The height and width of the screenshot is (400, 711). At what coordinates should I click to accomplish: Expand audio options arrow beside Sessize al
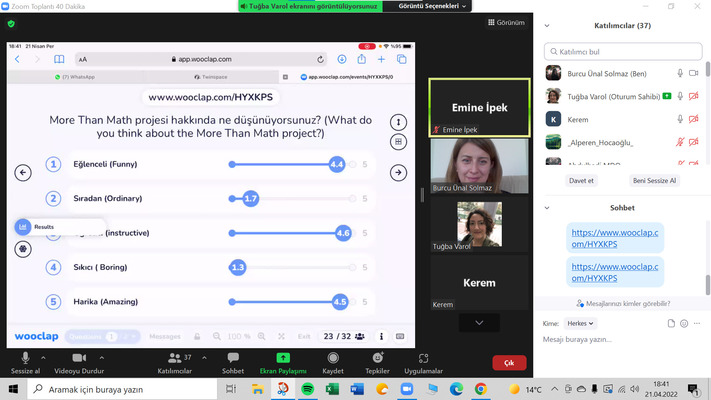[x=43, y=358]
